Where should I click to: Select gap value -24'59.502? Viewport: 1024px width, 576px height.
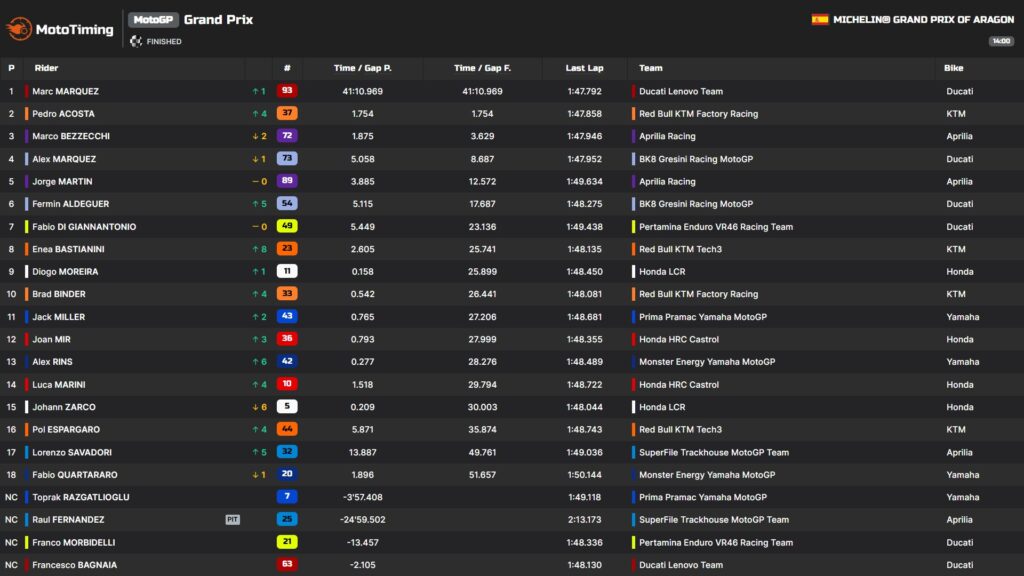(x=362, y=520)
